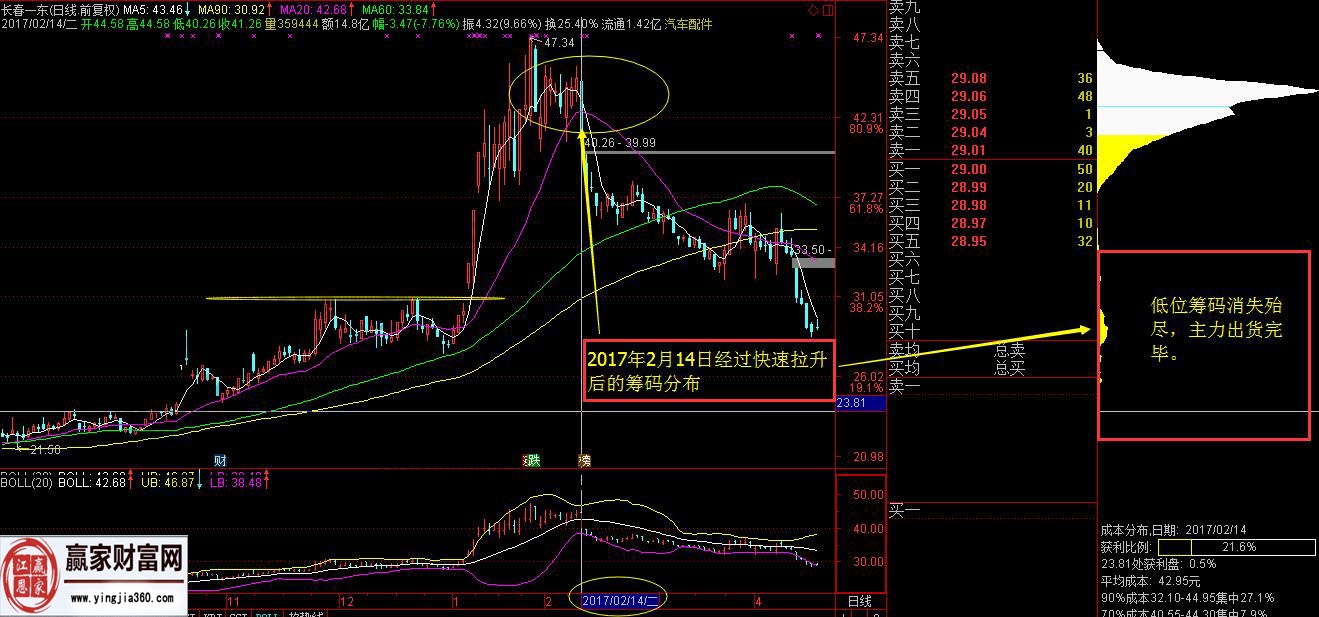The height and width of the screenshot is (617, 1319).
Task: Select the BOLL indicator tab
Action: click(266, 614)
